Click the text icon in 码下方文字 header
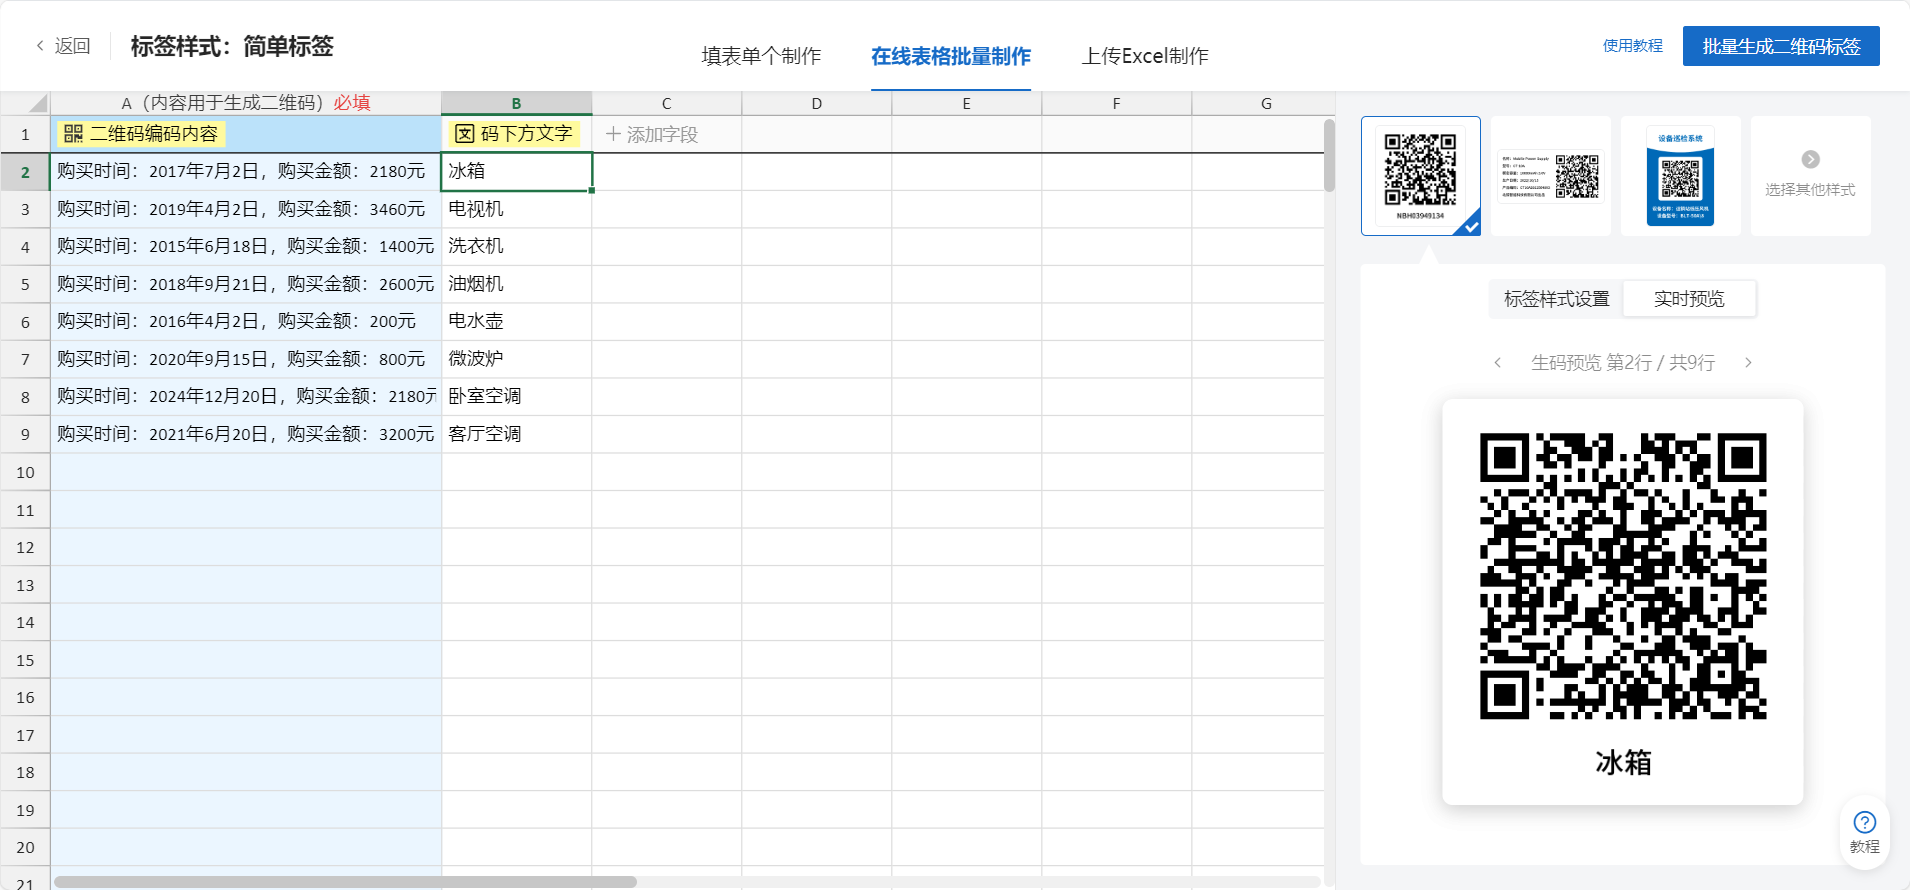The width and height of the screenshot is (1910, 890). [x=465, y=134]
